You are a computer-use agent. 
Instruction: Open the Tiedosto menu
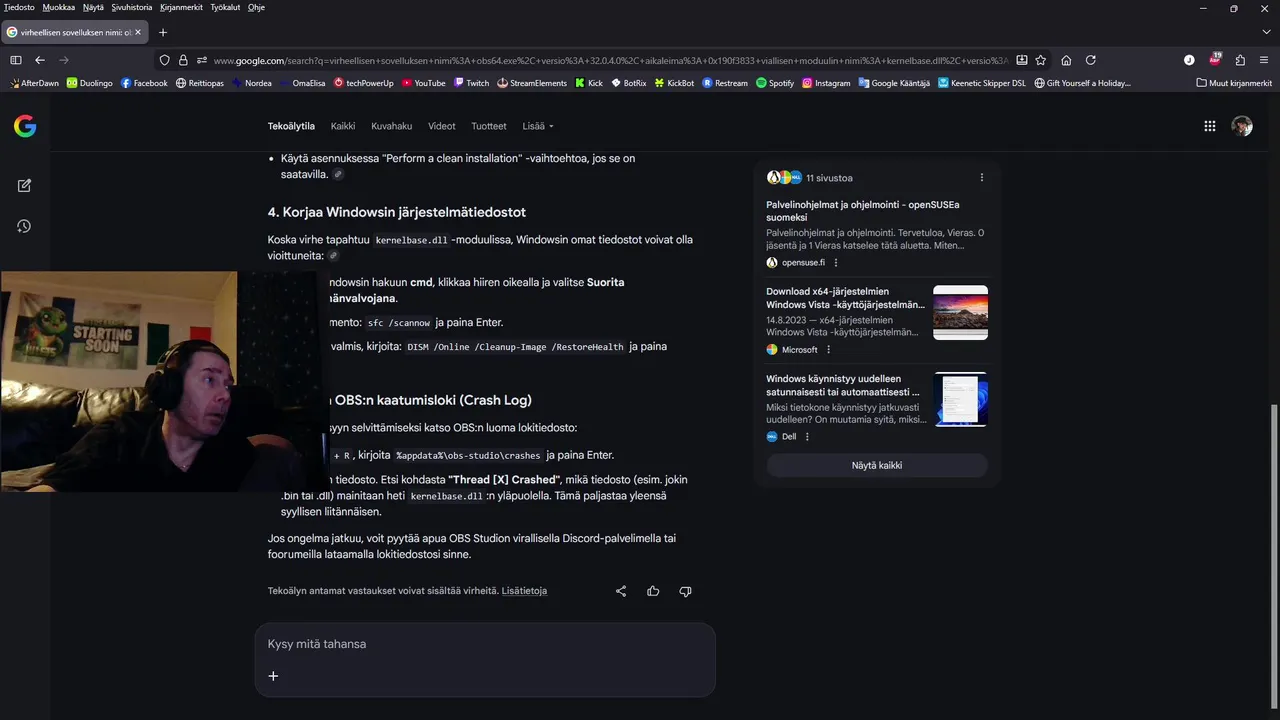point(19,7)
